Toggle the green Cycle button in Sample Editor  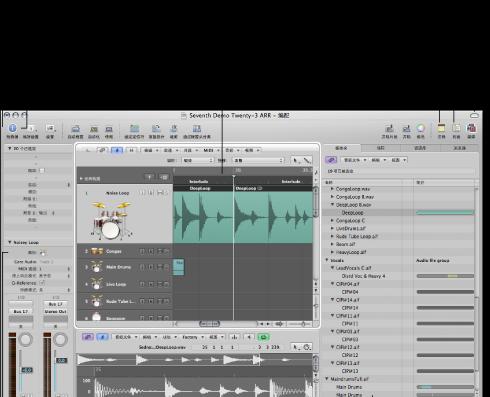tap(263, 337)
